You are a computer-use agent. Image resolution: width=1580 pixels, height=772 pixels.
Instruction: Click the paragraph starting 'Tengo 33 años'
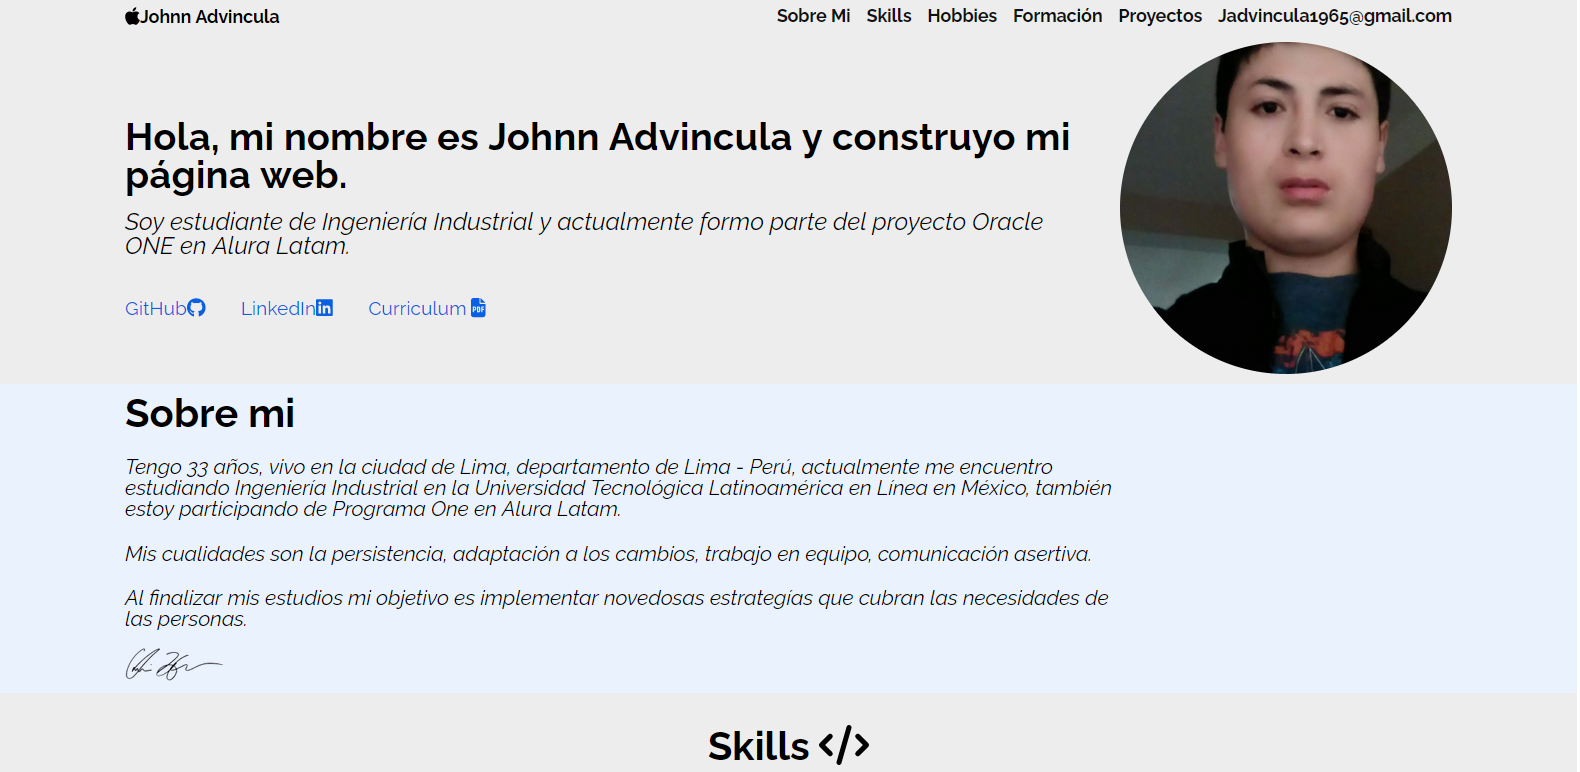click(618, 488)
